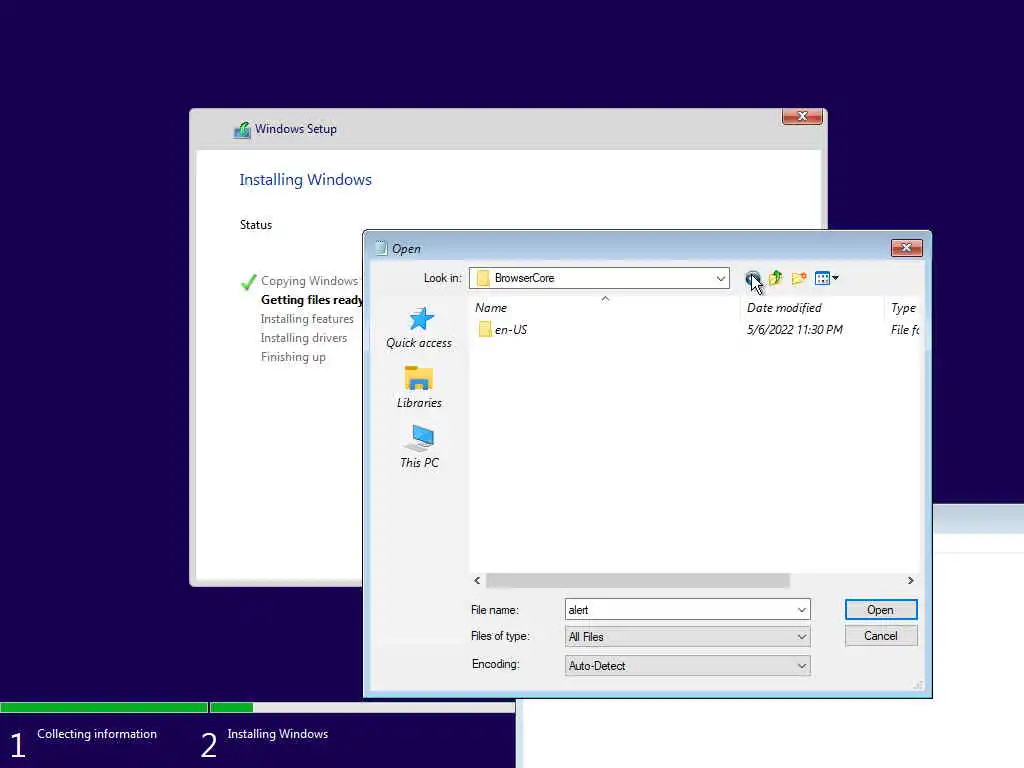1024x768 pixels.
Task: Click 'Installing Windows' step 2 label
Action: tap(278, 734)
